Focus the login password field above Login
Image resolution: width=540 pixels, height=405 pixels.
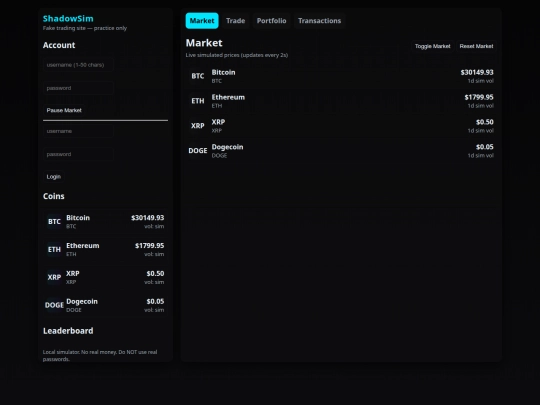click(79, 154)
